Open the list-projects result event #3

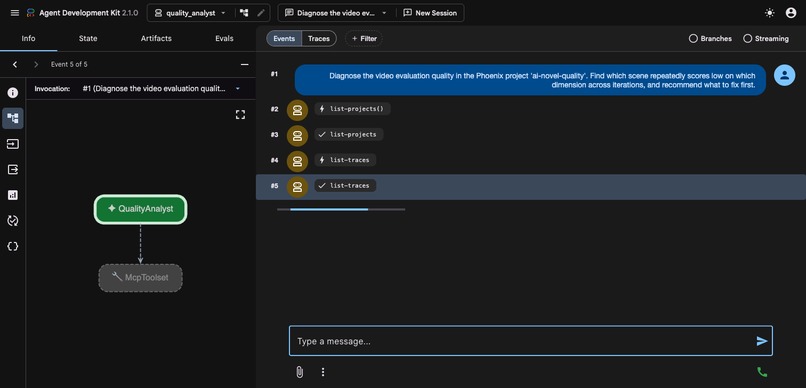(x=349, y=135)
